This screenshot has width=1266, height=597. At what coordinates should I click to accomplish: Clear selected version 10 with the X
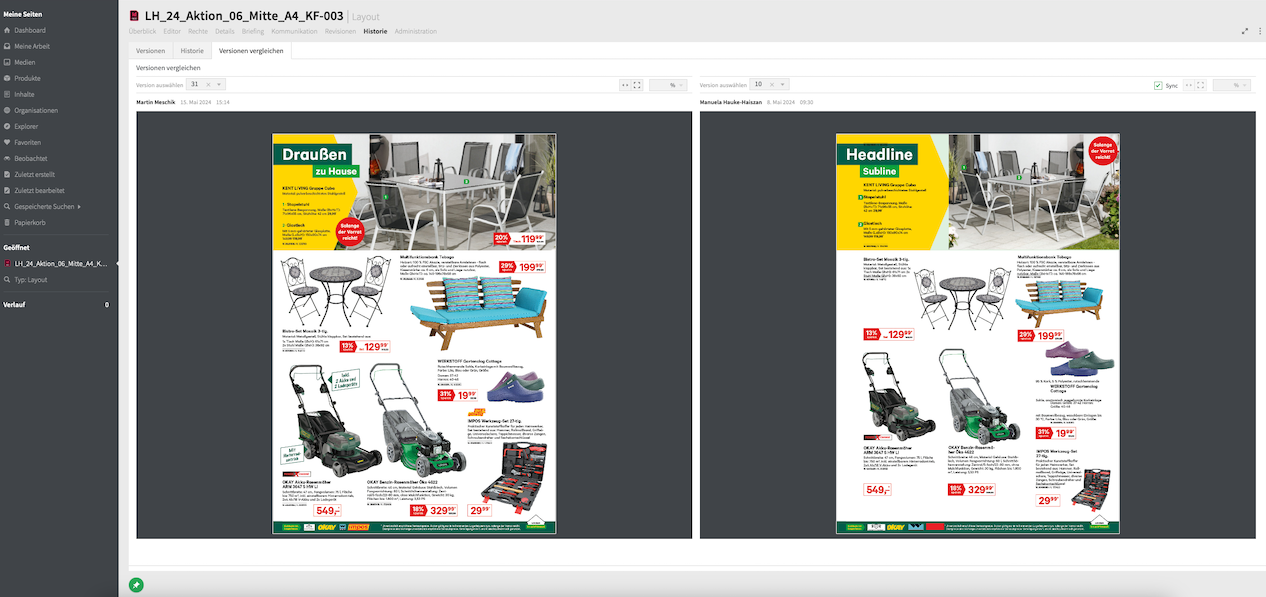click(771, 85)
